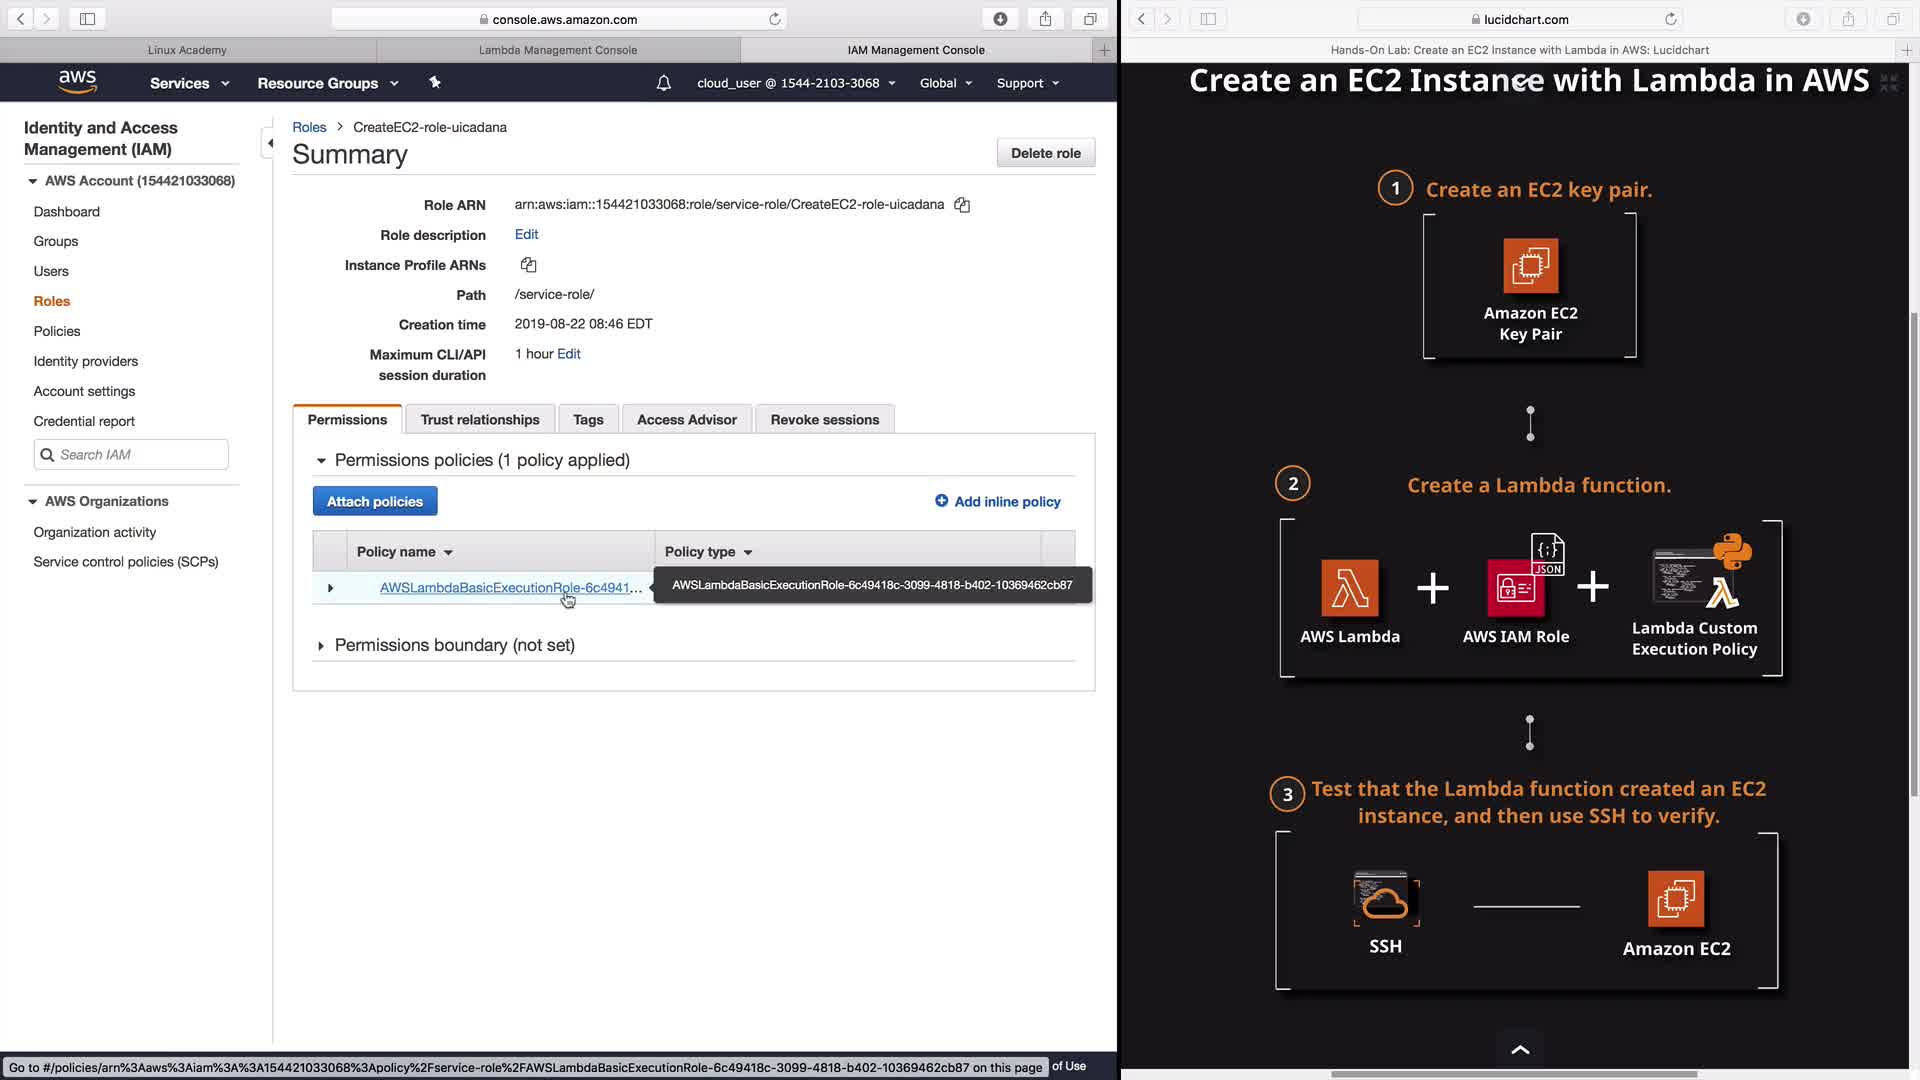Collapse the IAM side navigation arrow
Viewport: 1920px width, 1080px height.
[269, 143]
